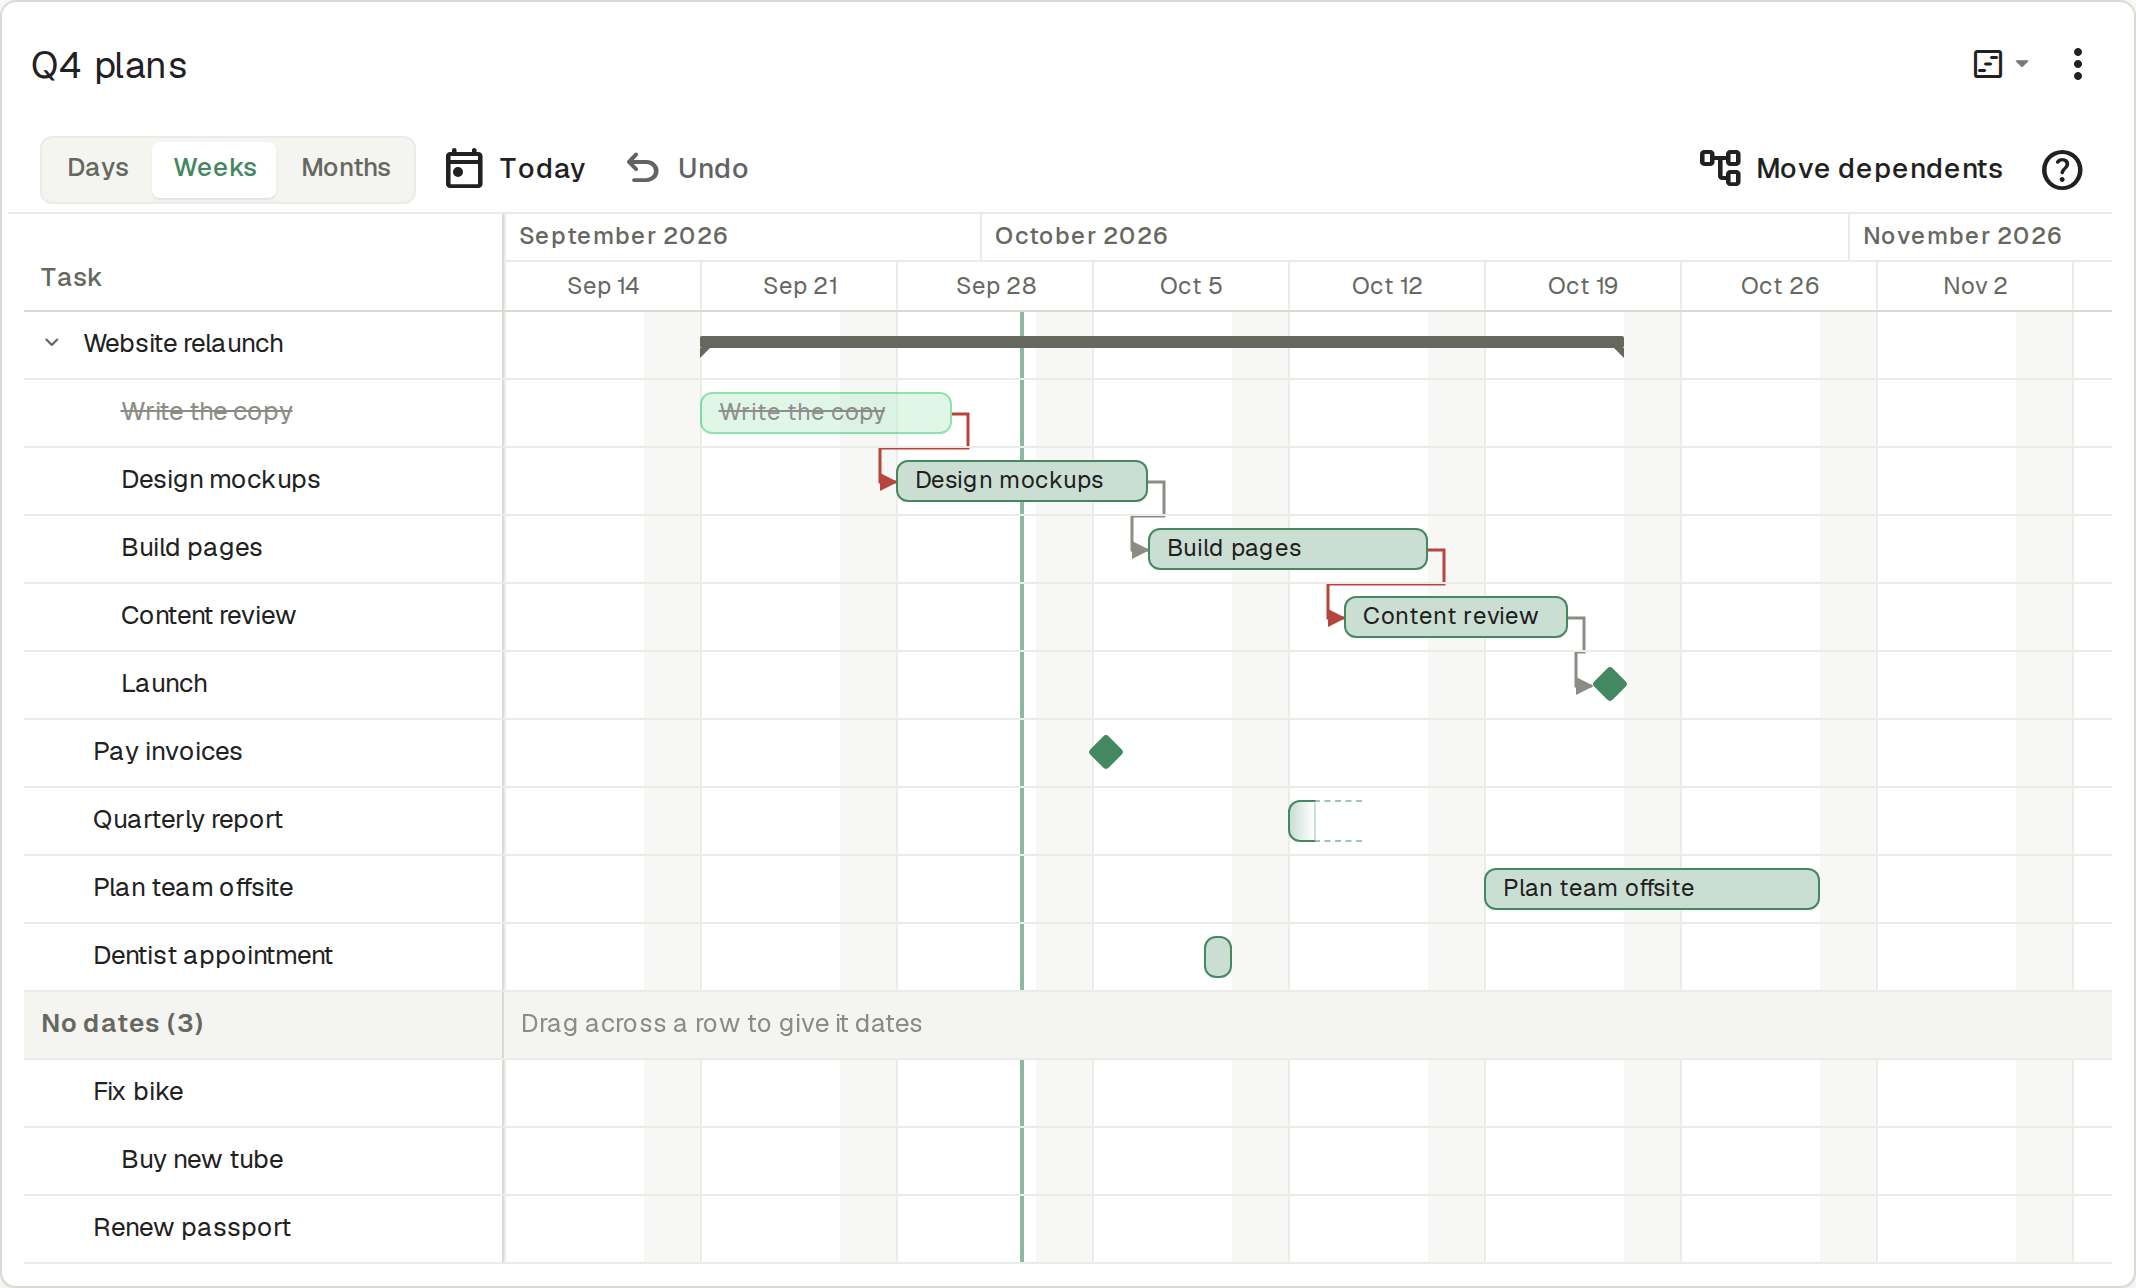Screen dimensions: 2136x1288
Task: Select the Plan team offsite bar
Action: (x=1652, y=888)
